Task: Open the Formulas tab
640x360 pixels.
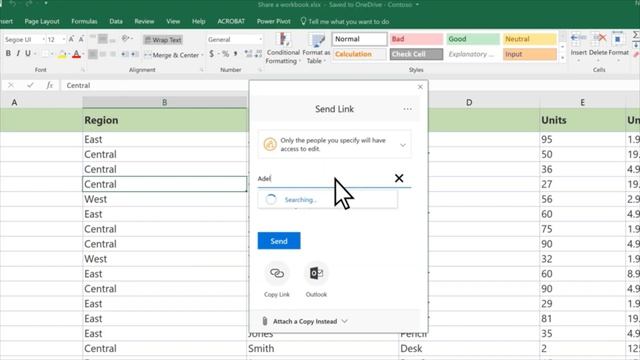Action: 84,21
